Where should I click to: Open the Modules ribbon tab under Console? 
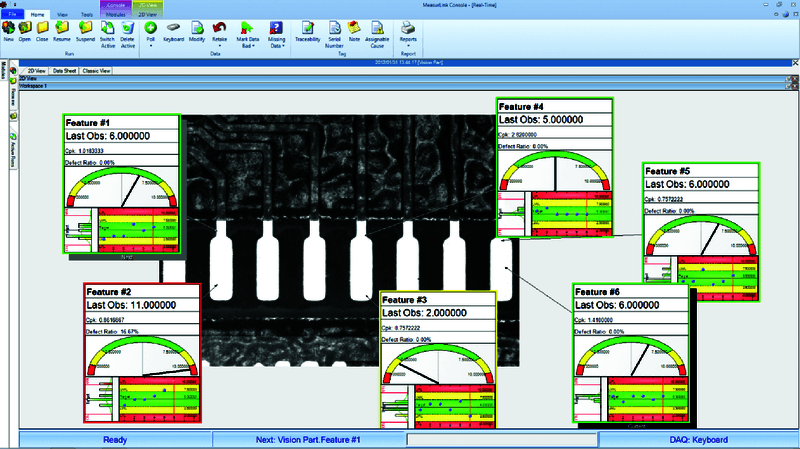tap(115, 15)
